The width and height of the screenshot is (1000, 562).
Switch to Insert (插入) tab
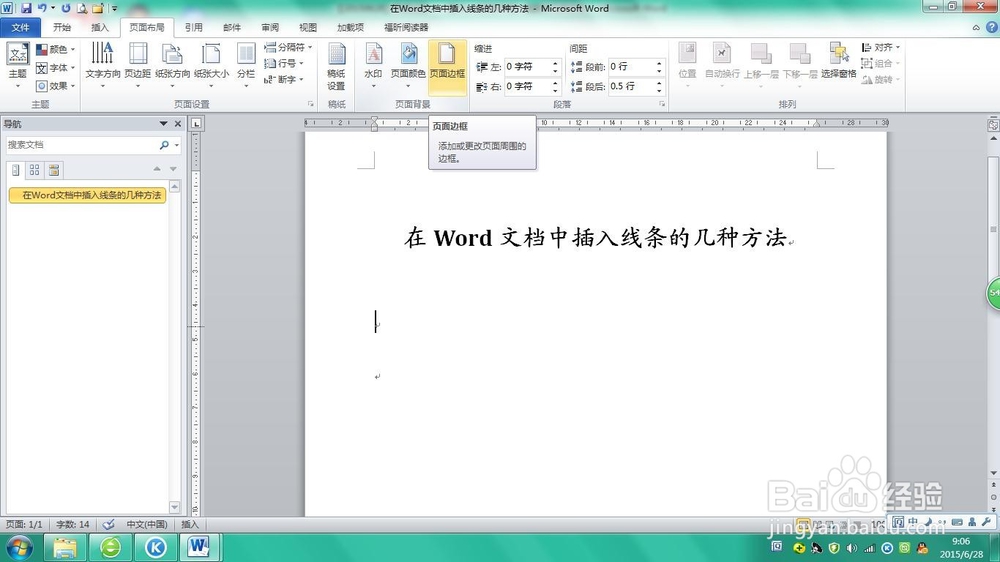(x=99, y=27)
